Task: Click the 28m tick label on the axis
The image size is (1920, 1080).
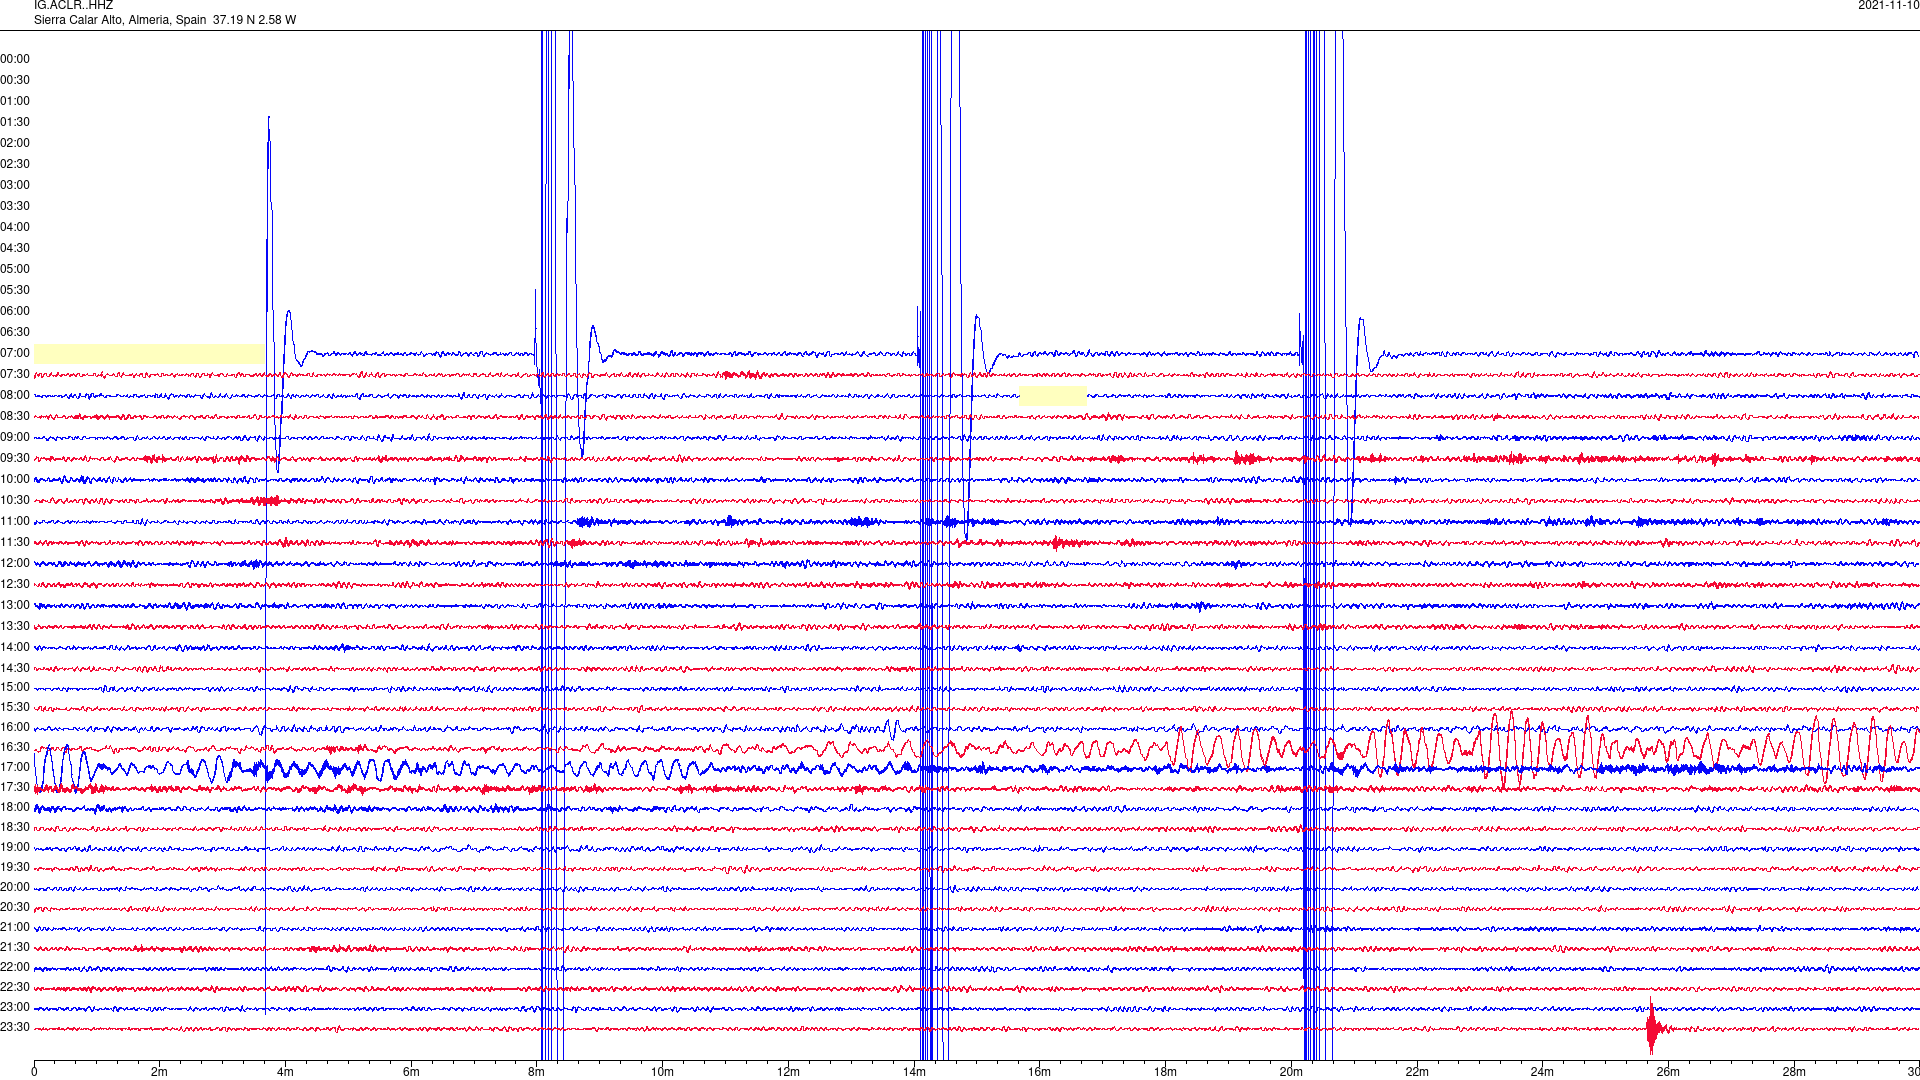Action: coord(1794,1072)
